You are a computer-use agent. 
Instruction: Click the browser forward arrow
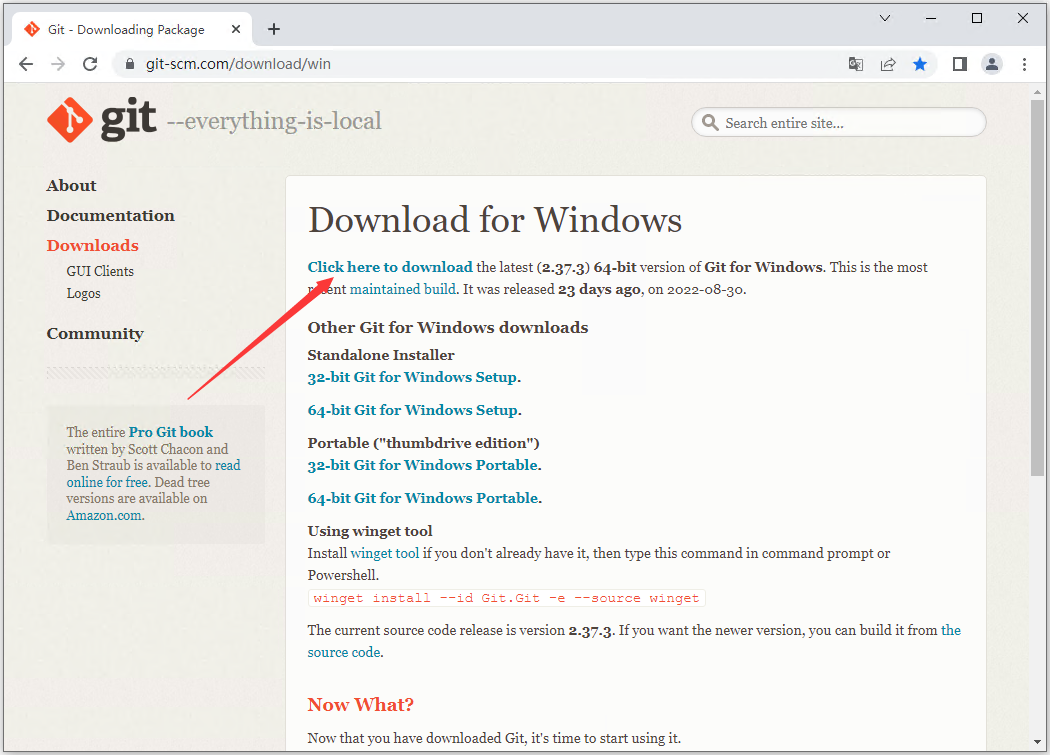click(58, 64)
